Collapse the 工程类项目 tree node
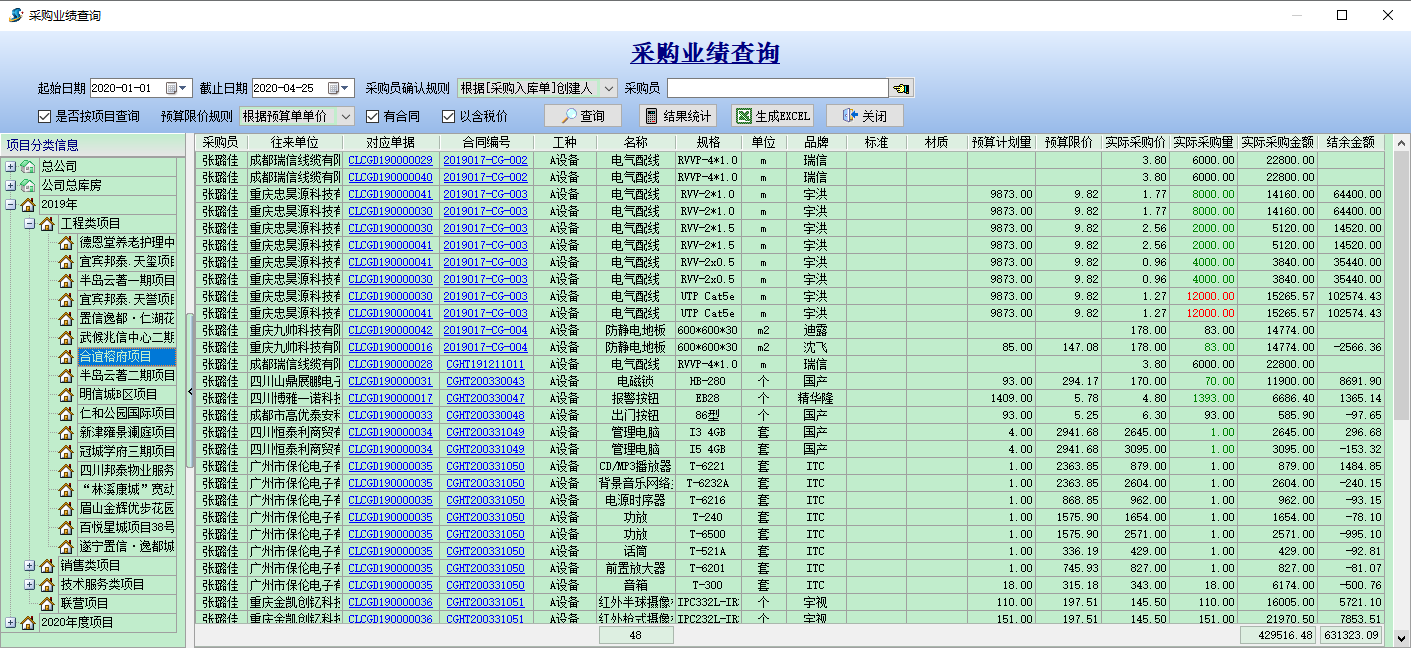The height and width of the screenshot is (648, 1411). coord(29,224)
